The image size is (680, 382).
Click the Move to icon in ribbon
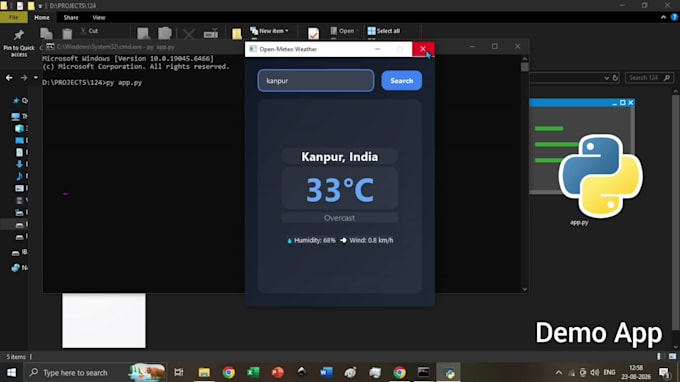pyautogui.click(x=143, y=33)
